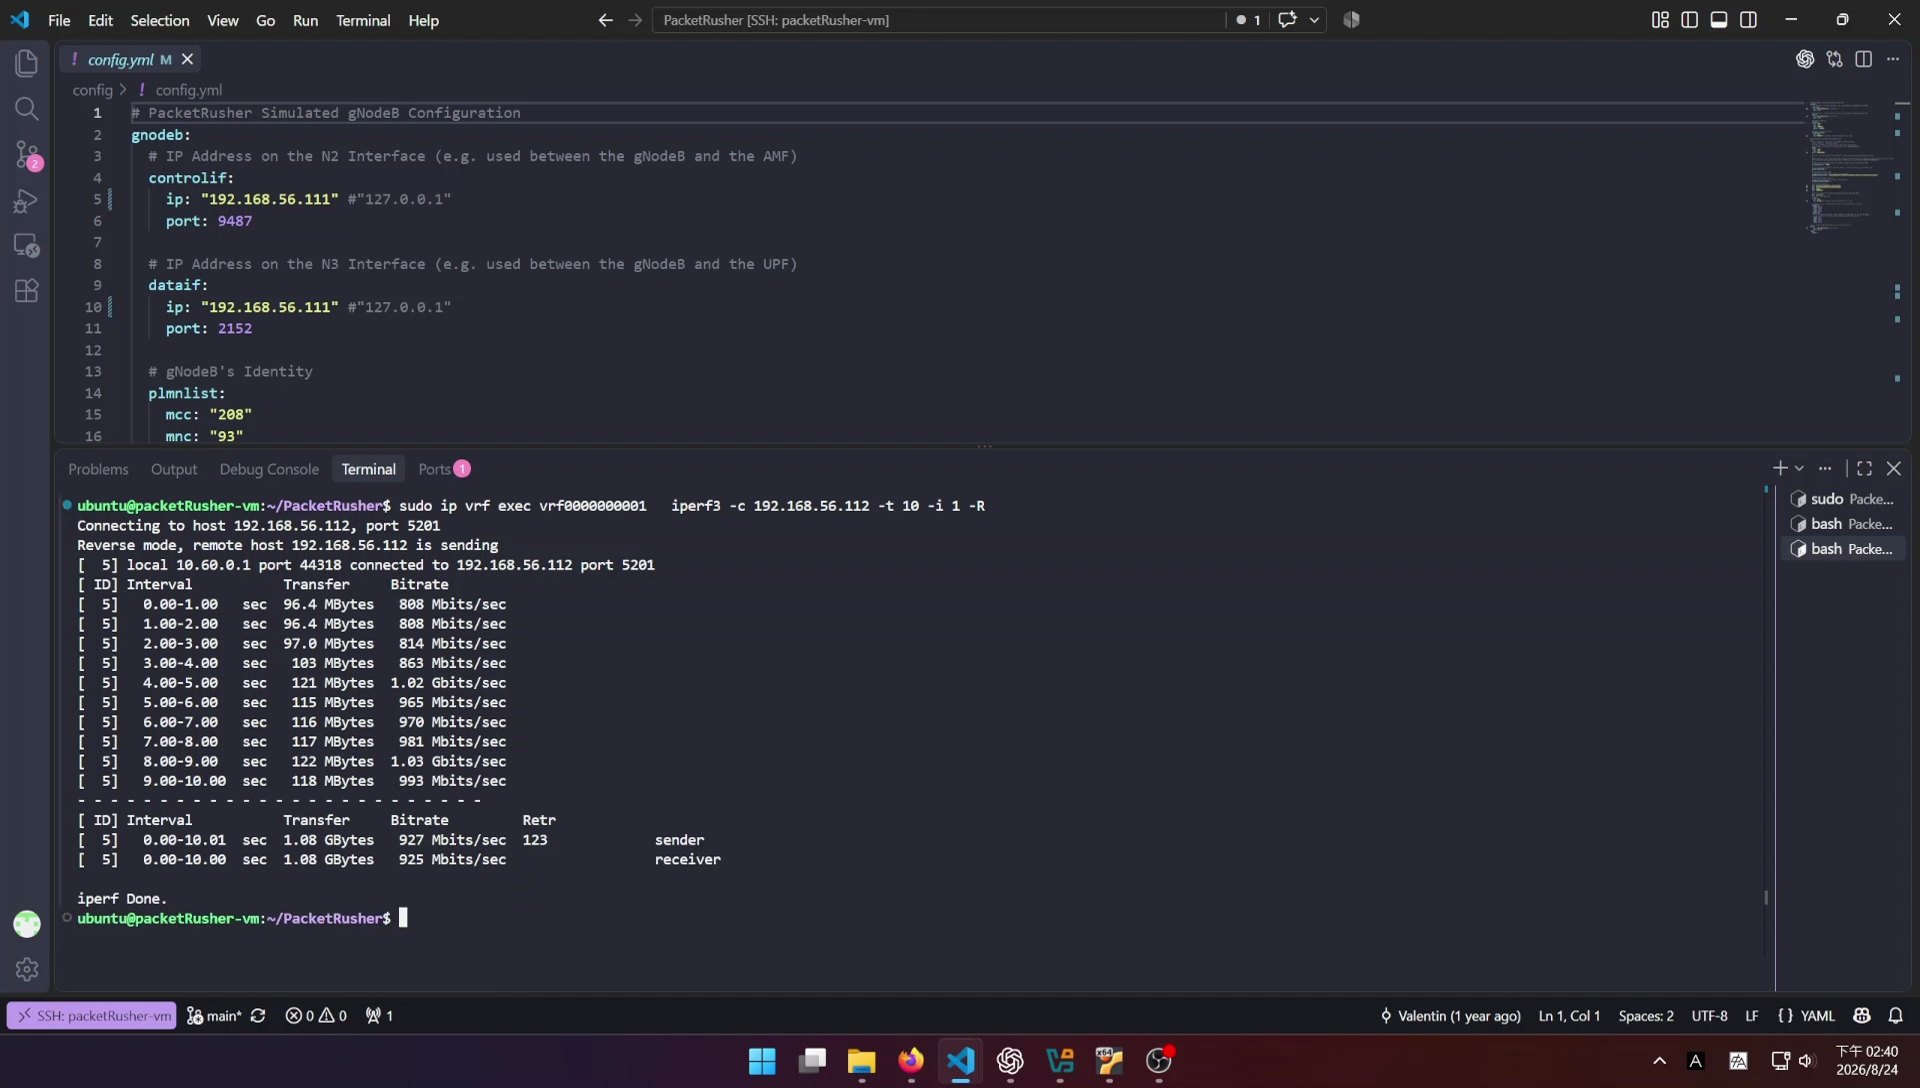Go back in navigation history
The height and width of the screenshot is (1088, 1920).
click(x=605, y=20)
